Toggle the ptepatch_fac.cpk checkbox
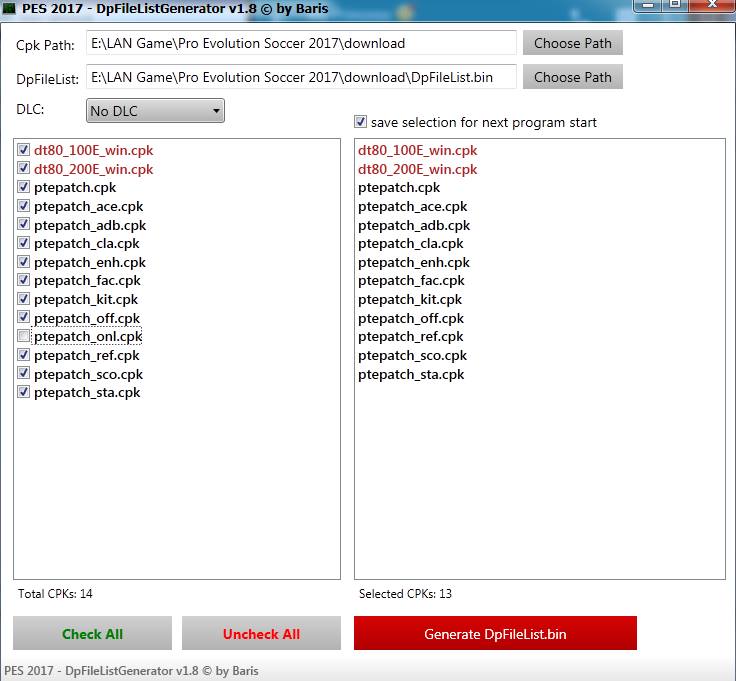736x681 pixels. 23,280
